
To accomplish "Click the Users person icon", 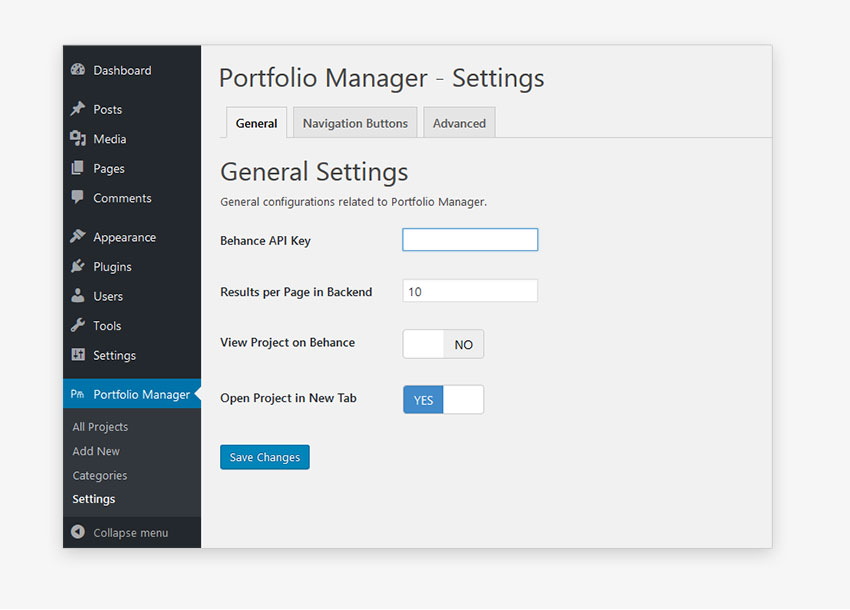I will [78, 296].
